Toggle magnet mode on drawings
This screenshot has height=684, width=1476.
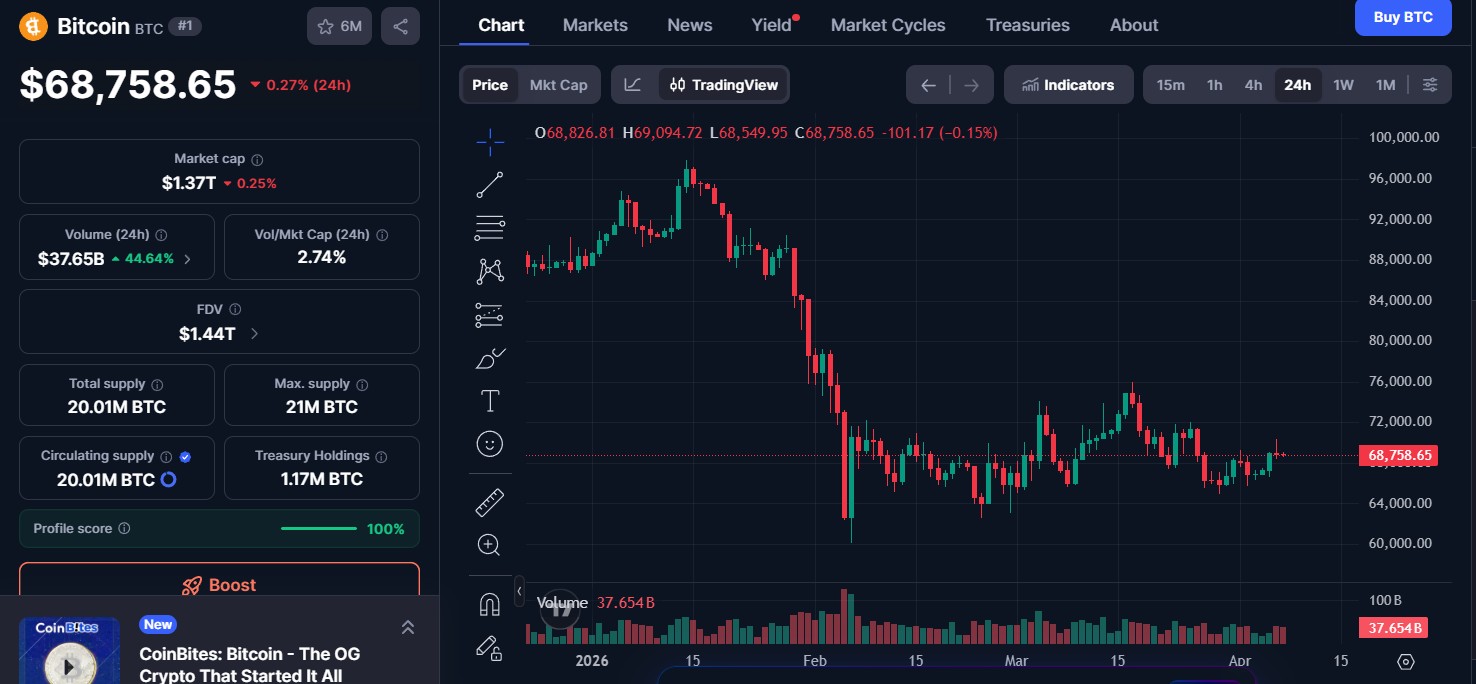click(490, 603)
